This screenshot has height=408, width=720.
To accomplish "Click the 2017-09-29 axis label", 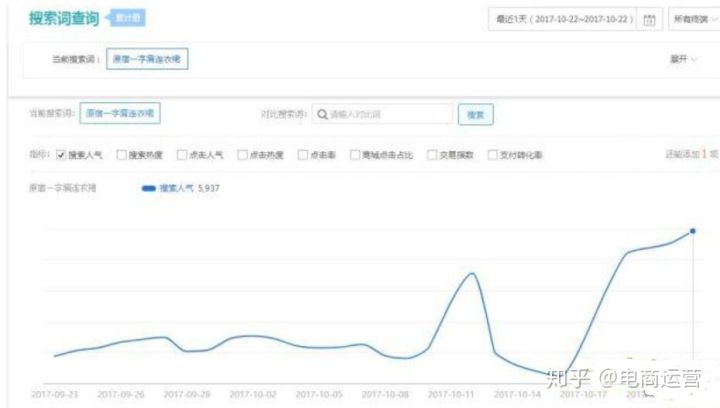I will pyautogui.click(x=187, y=394).
